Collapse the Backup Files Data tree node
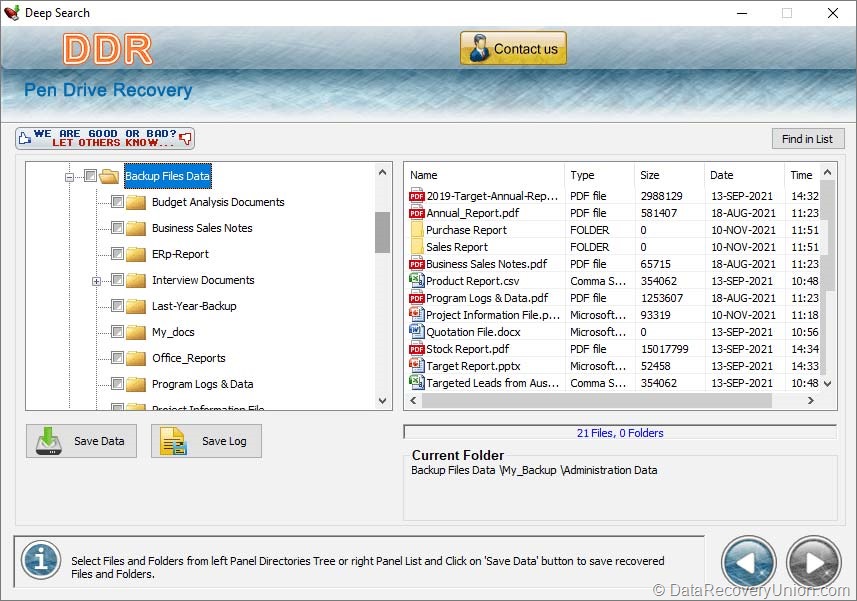Image resolution: width=857 pixels, height=601 pixels. point(69,177)
